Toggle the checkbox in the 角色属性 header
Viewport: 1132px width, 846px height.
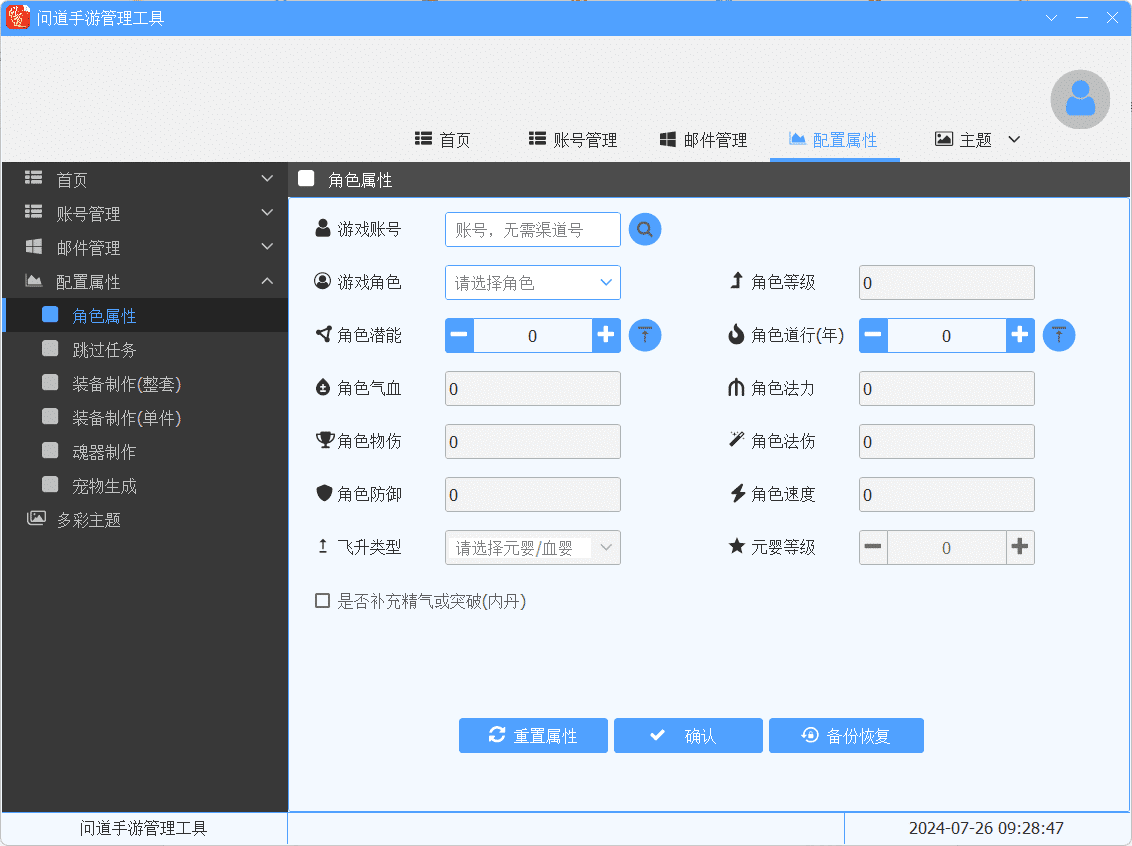pos(307,179)
